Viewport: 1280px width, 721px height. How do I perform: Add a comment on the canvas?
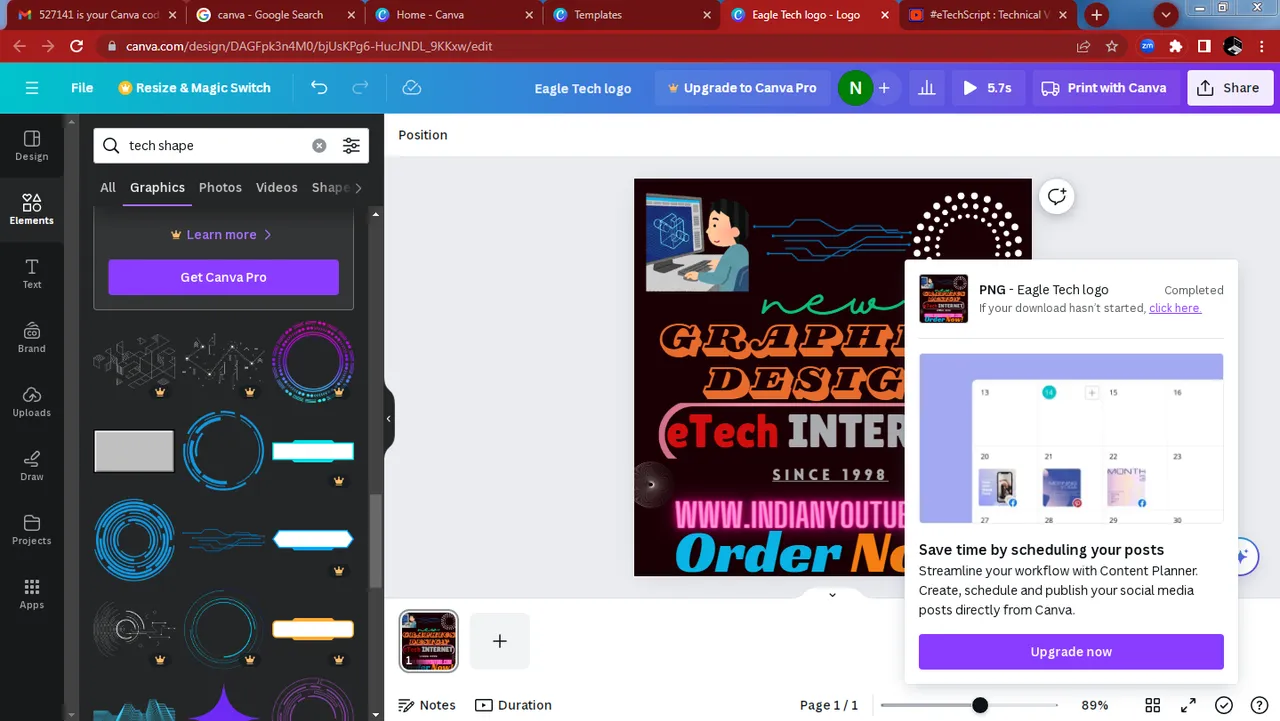tap(1057, 196)
